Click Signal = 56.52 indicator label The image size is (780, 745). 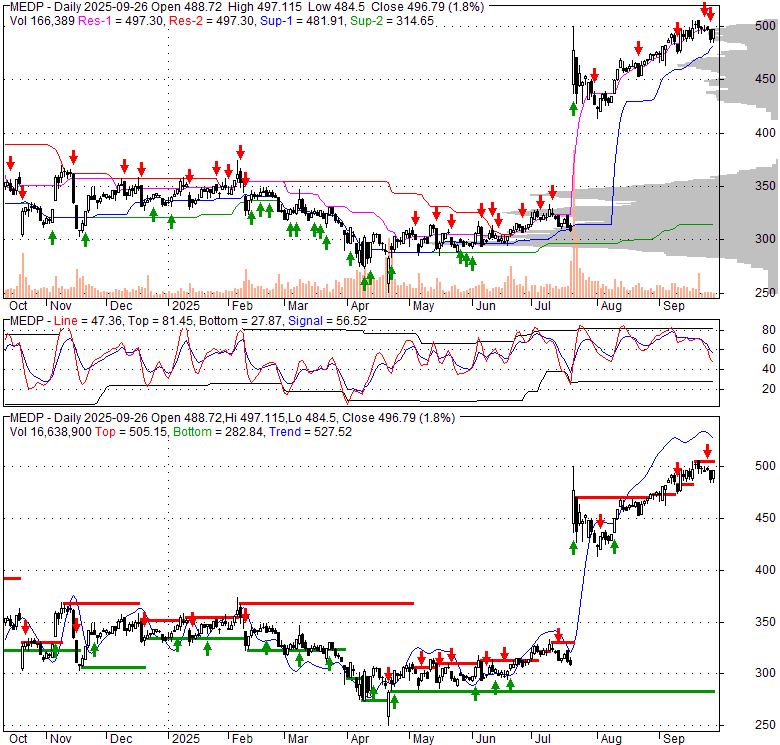[327, 321]
